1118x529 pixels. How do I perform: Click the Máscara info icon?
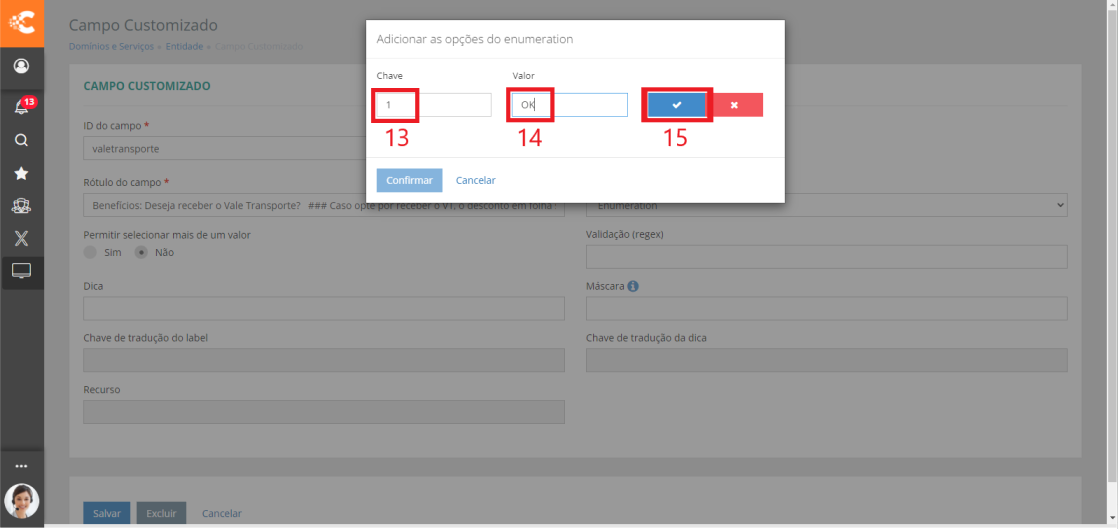click(633, 286)
